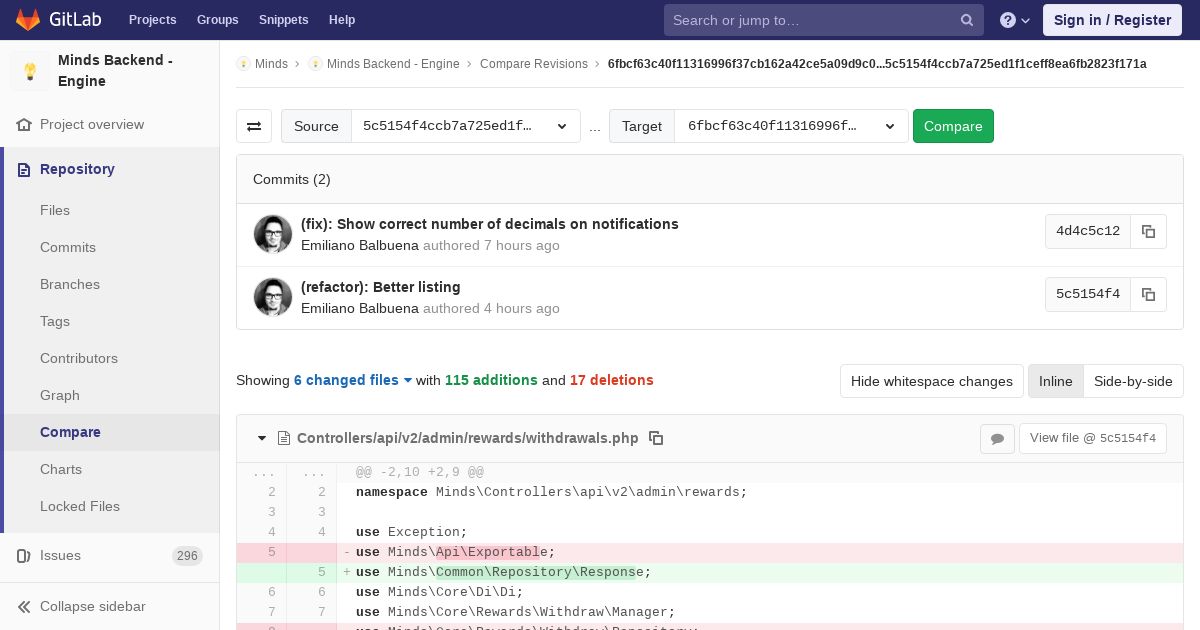The image size is (1200, 630).
Task: Switch to Side-by-side diff view
Action: [x=1133, y=381]
